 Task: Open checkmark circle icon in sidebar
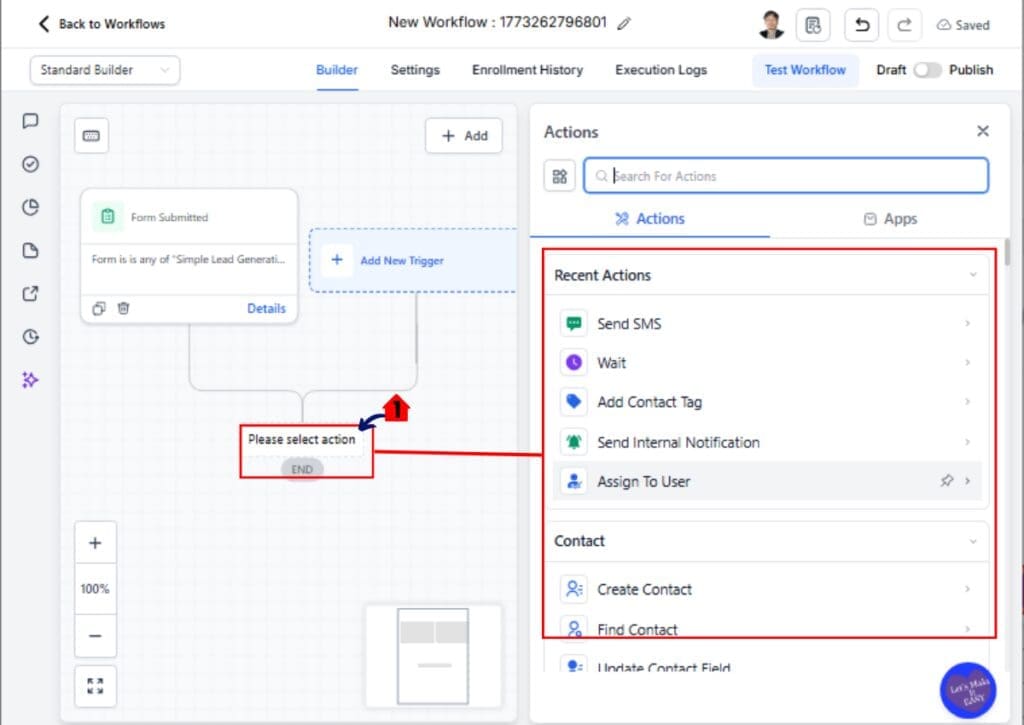point(30,164)
